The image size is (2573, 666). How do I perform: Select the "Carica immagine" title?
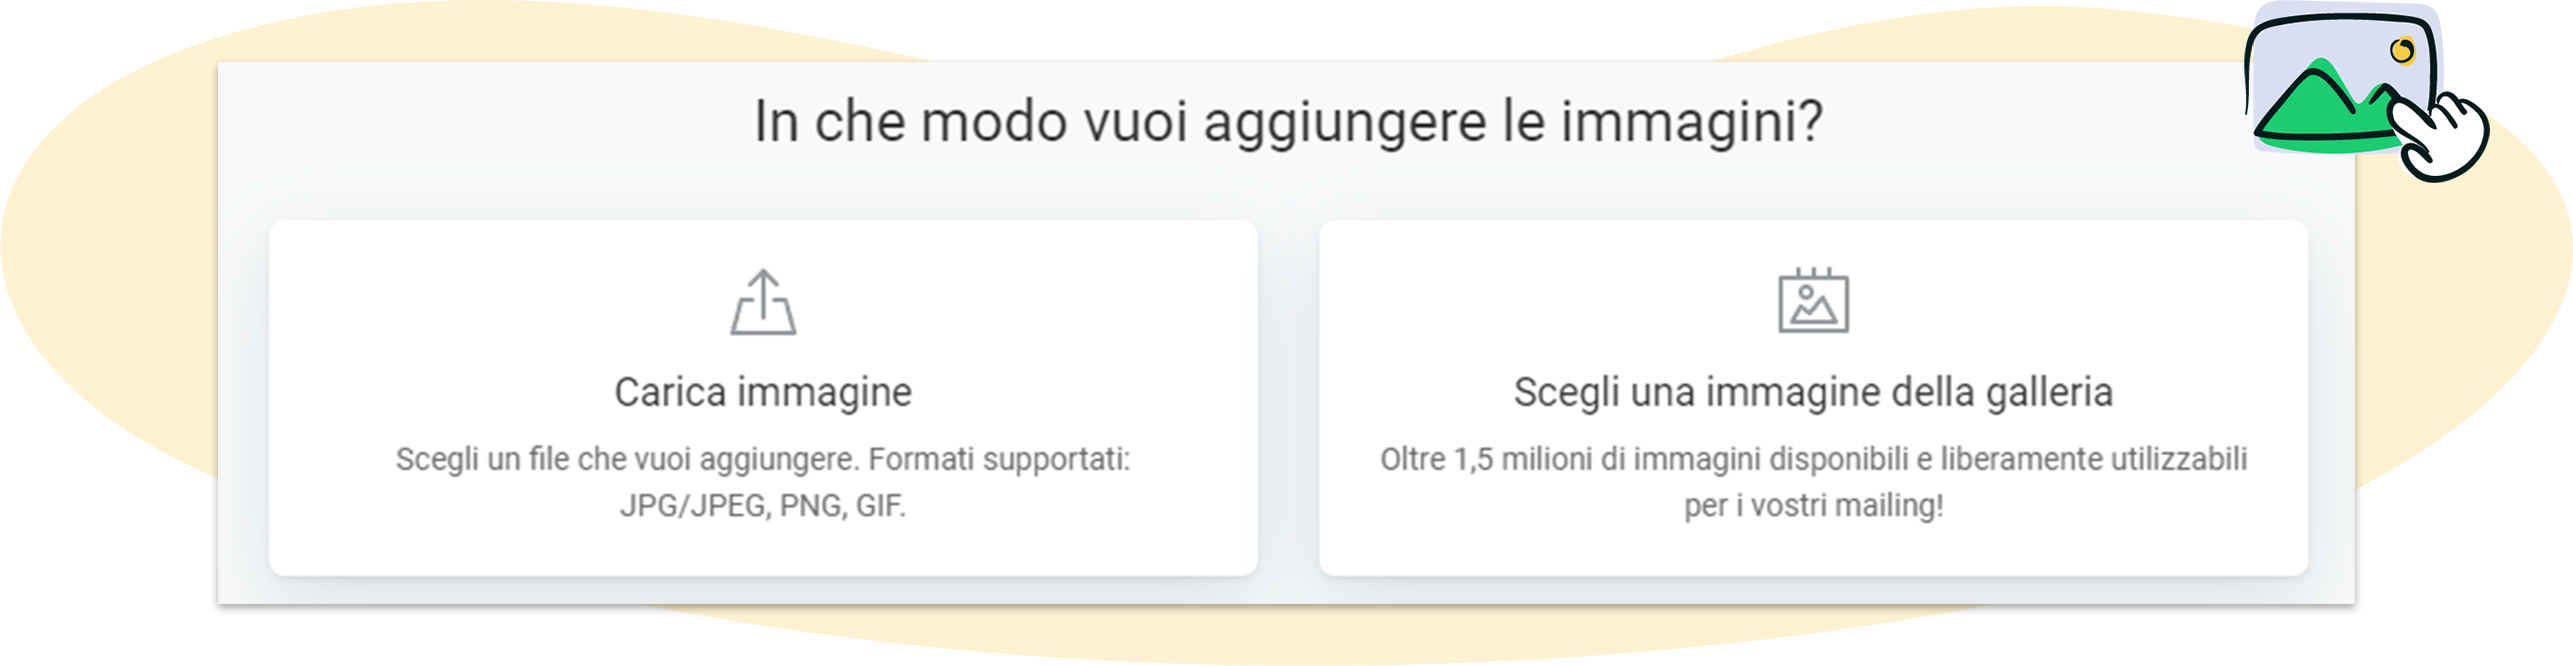click(x=763, y=392)
